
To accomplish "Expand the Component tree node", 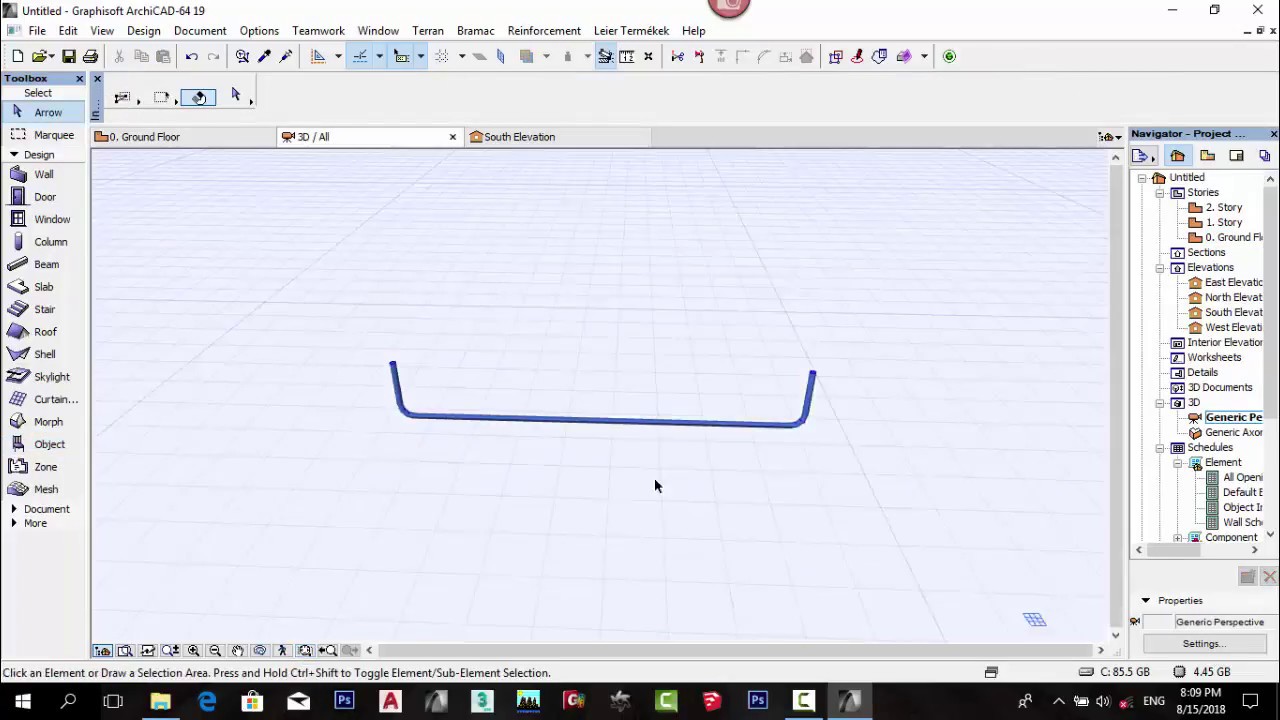I will tap(1178, 538).
